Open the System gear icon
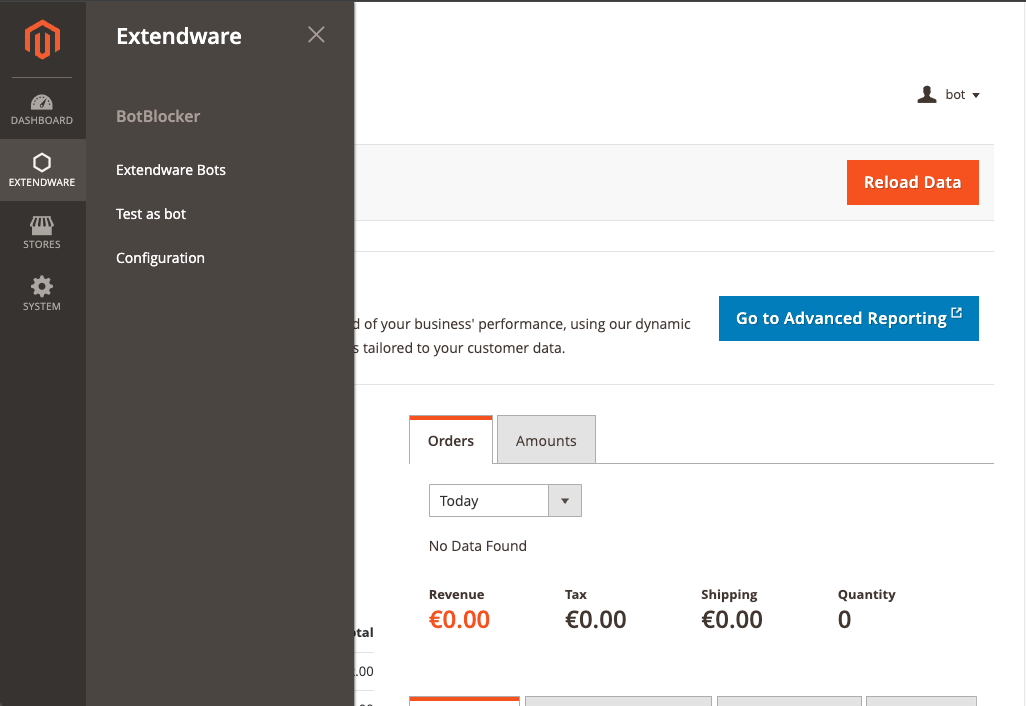The image size is (1026, 706). (42, 286)
